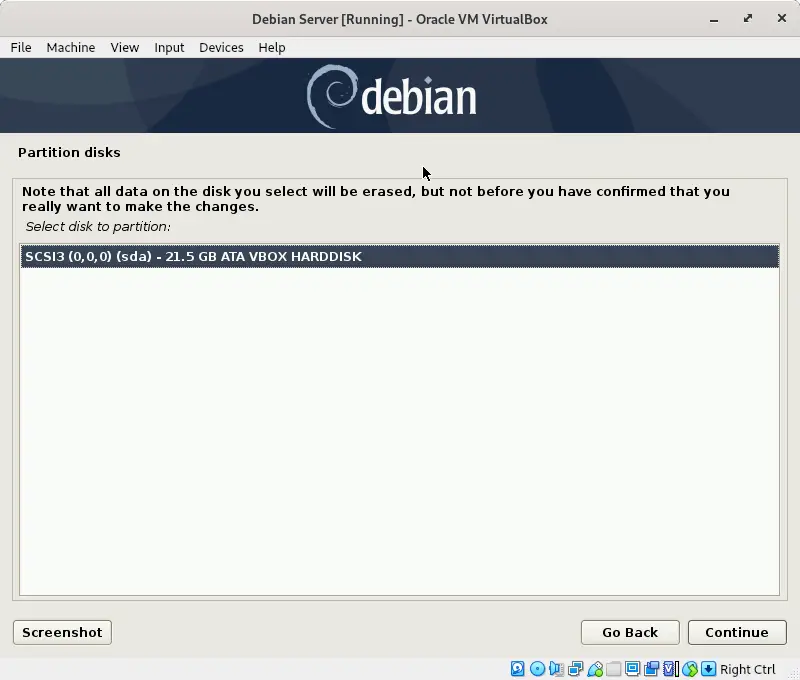800x680 pixels.
Task: Click the CPU virtualization chip icon
Action: 670,669
